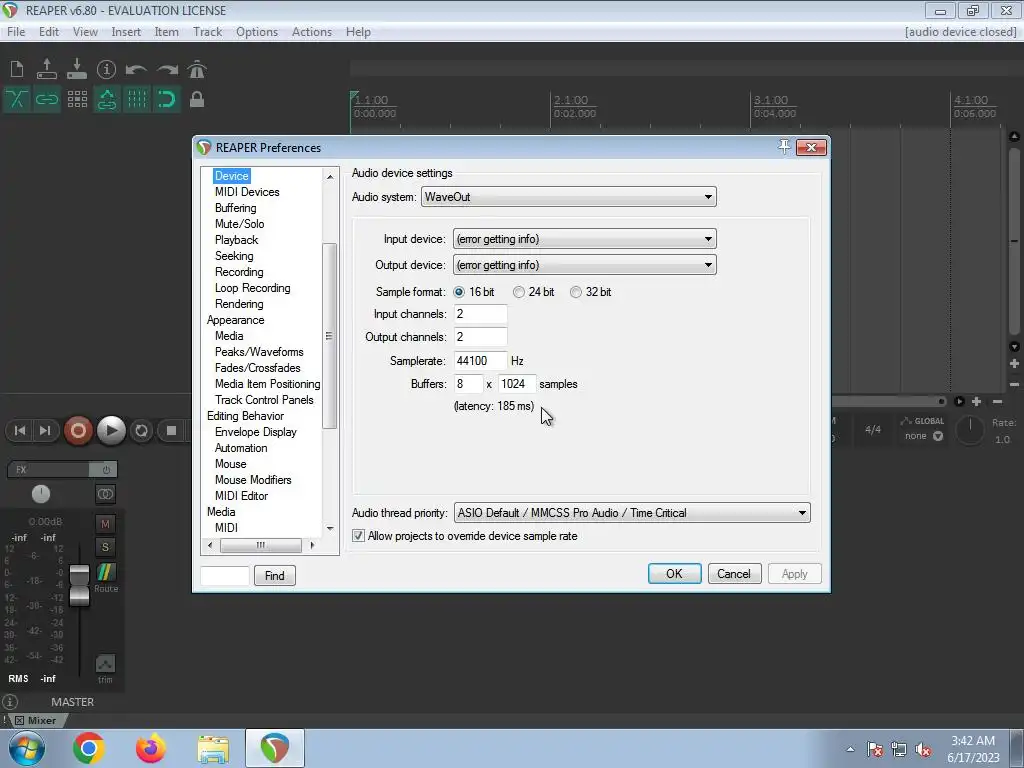
Task: Go to project start transport button
Action: (x=20, y=430)
